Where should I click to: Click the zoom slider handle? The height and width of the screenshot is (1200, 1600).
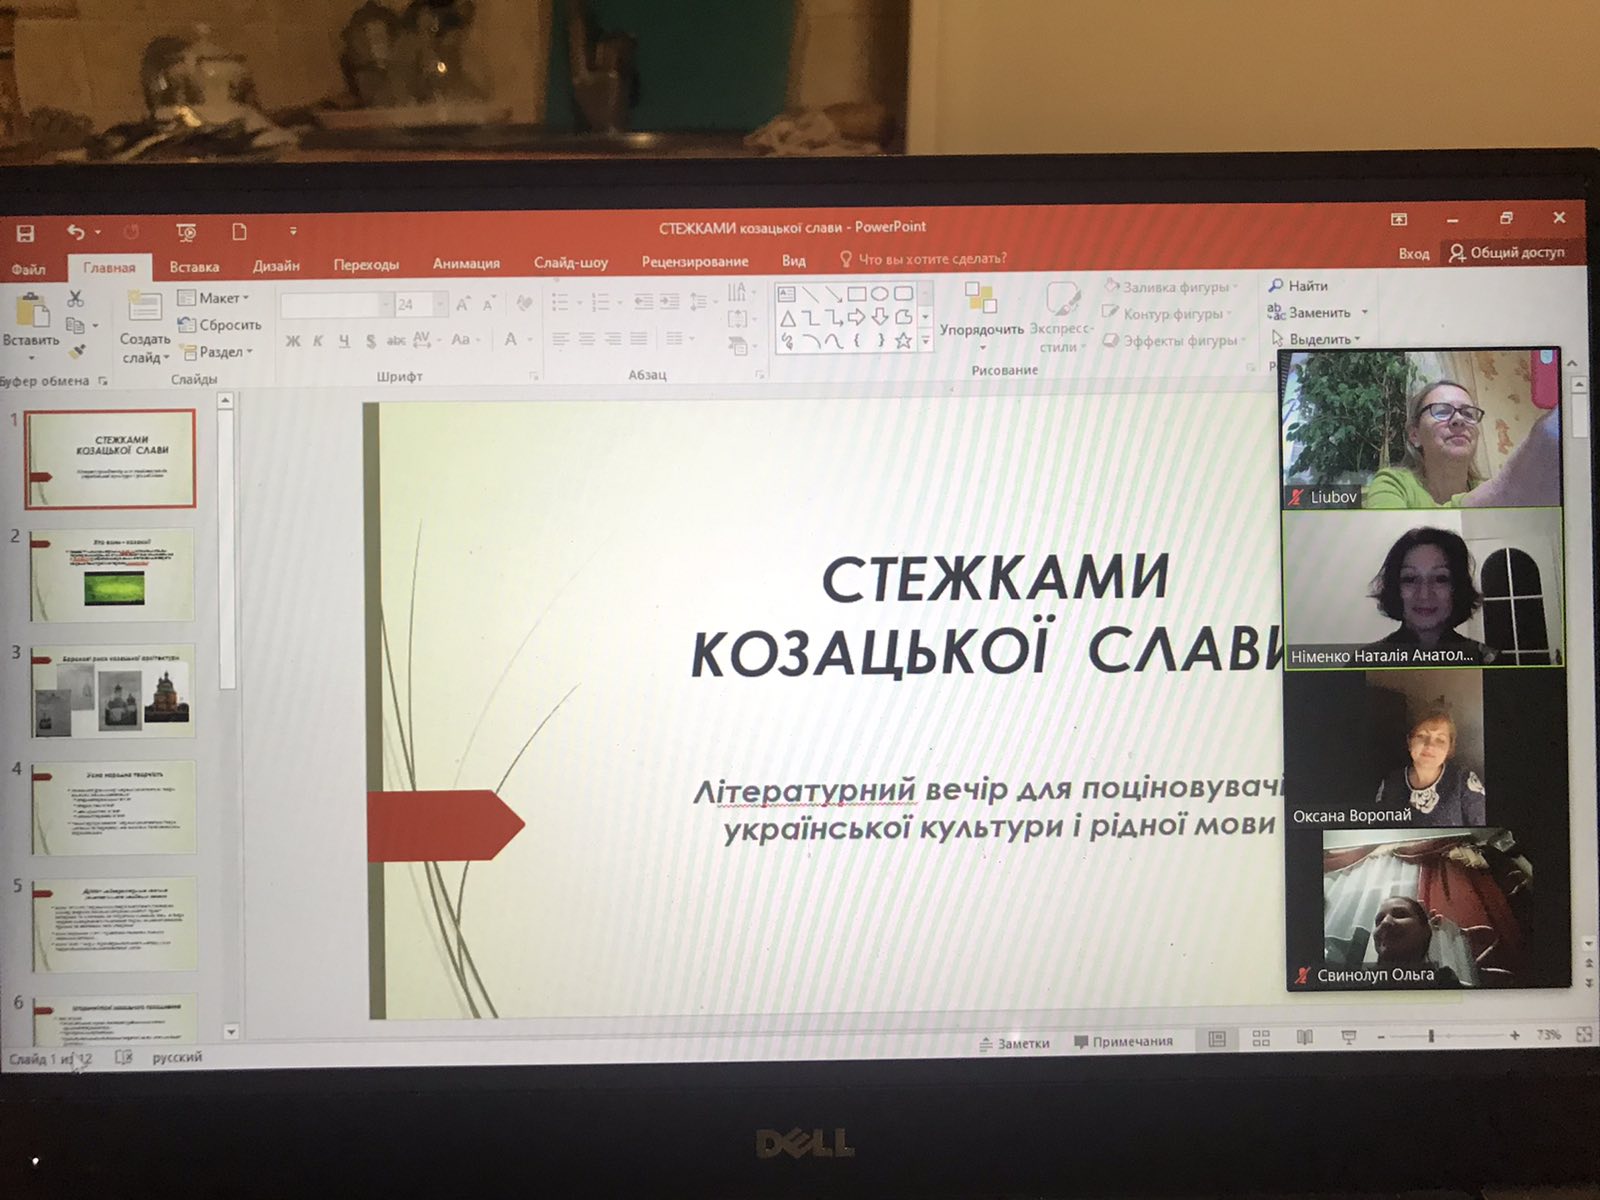[1431, 1036]
